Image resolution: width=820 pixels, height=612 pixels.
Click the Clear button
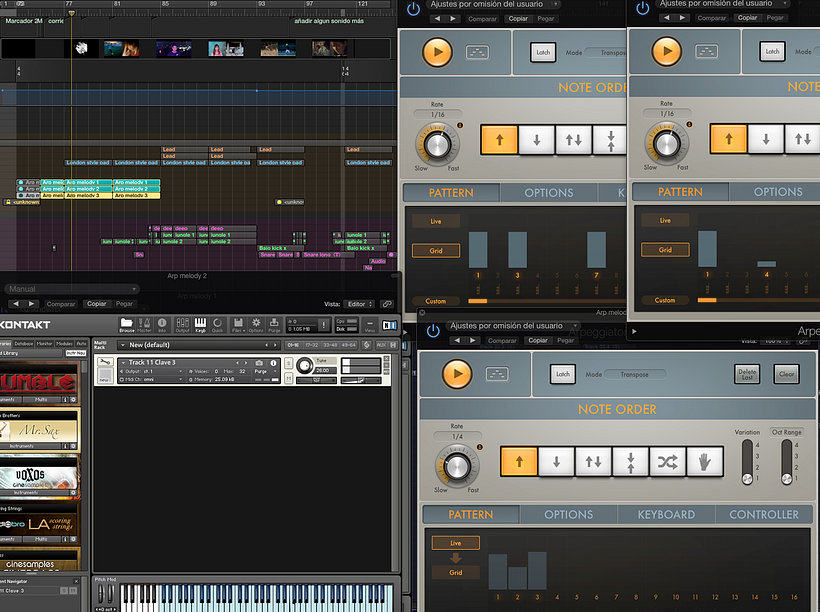click(x=787, y=374)
